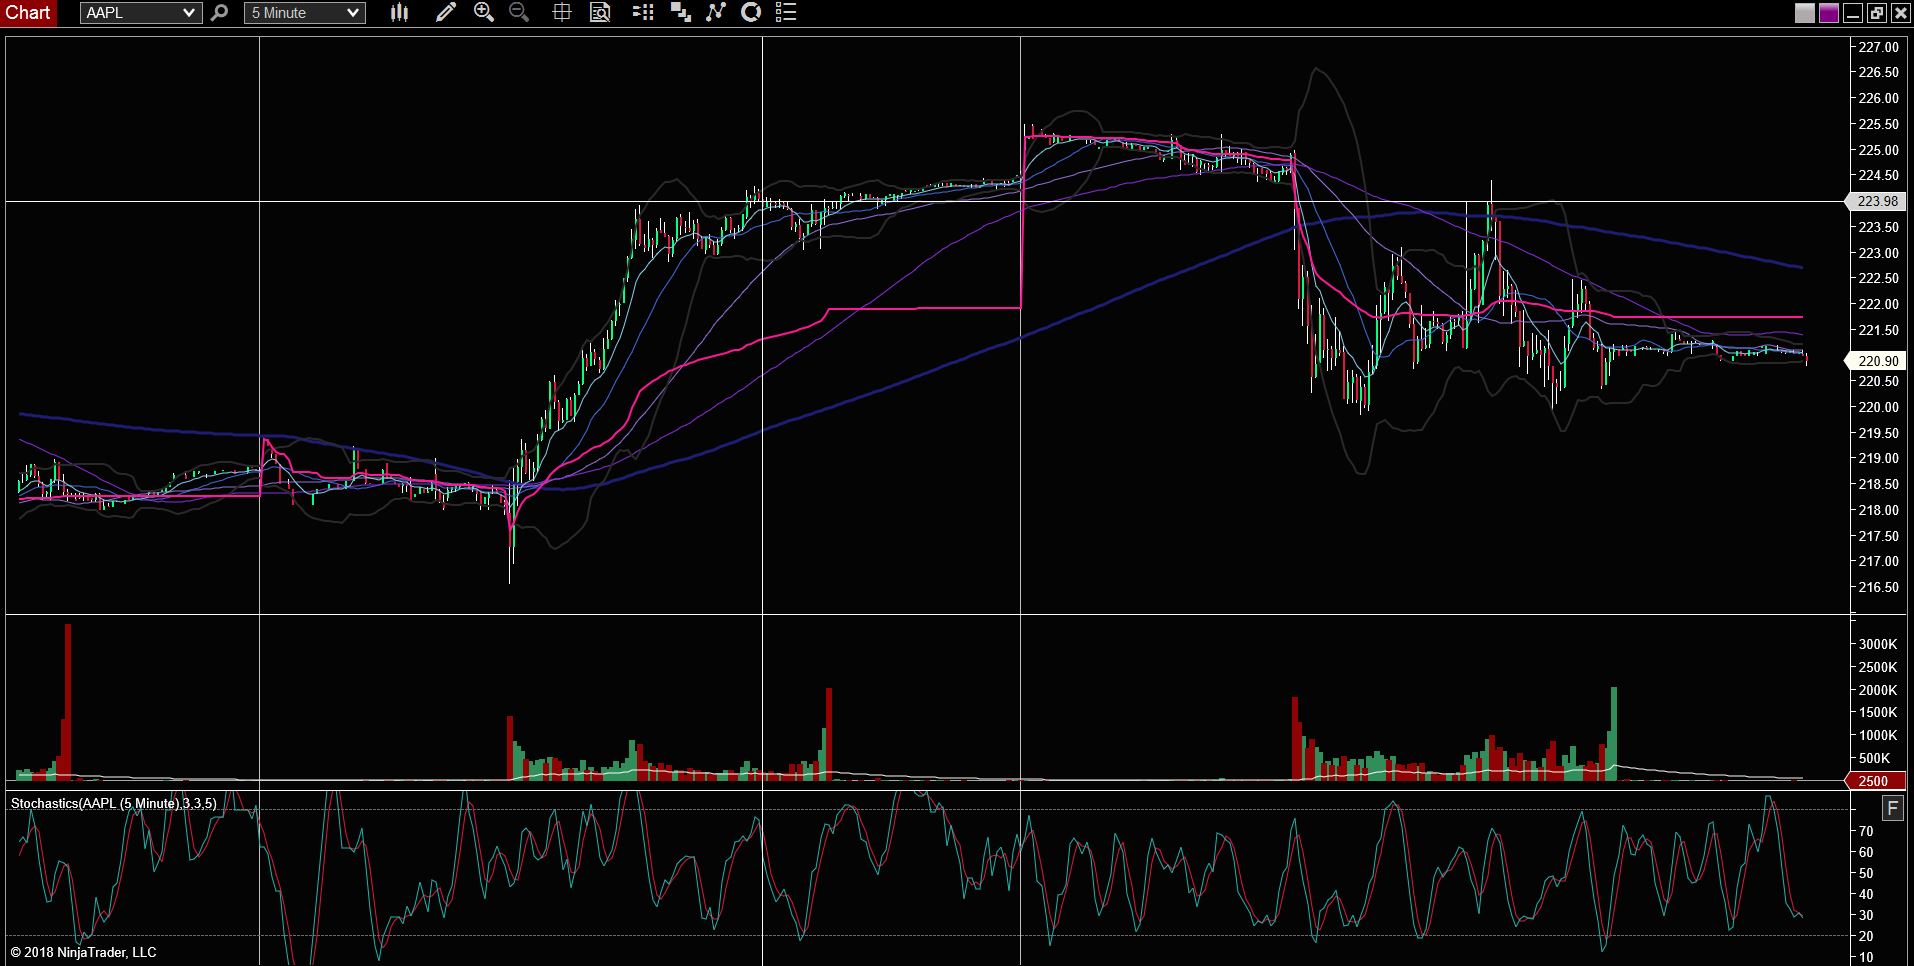Open the Strategies circular-arrow icon
The width and height of the screenshot is (1914, 966).
(x=751, y=13)
